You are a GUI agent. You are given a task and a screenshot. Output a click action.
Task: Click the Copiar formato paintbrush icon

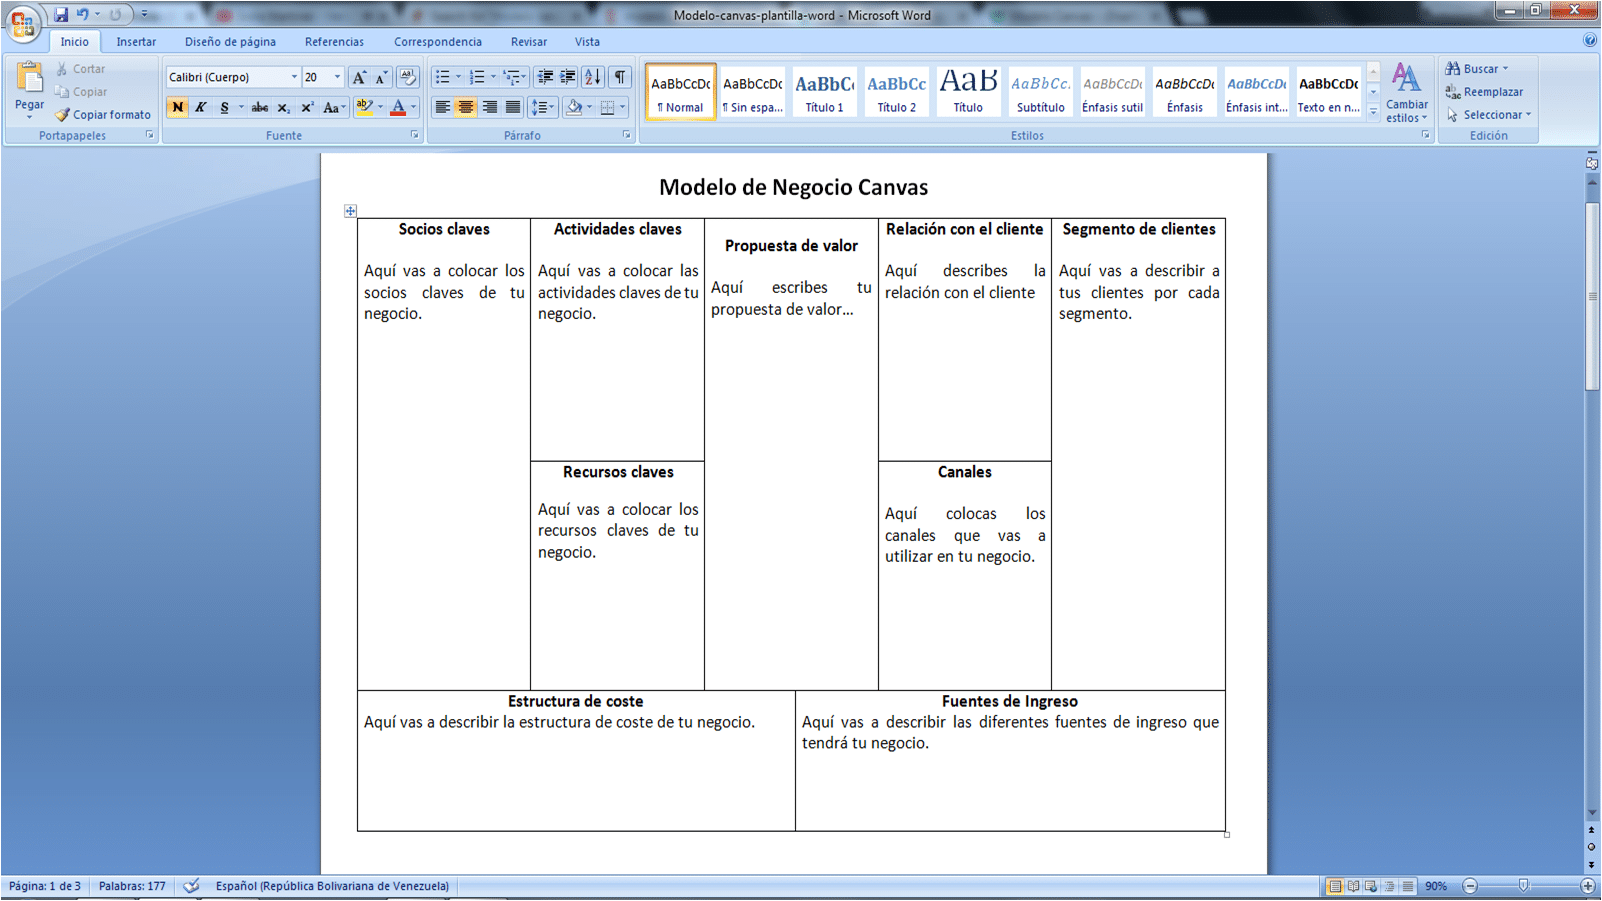(62, 115)
